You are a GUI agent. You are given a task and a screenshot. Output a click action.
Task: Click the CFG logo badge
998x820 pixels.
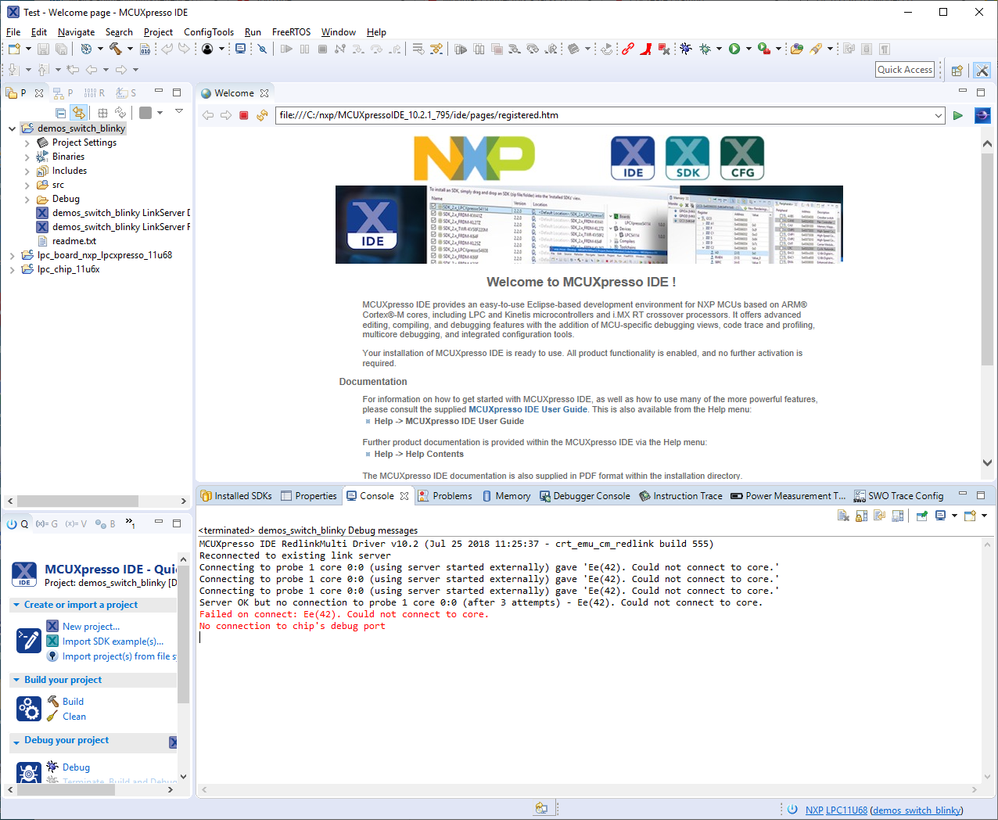pyautogui.click(x=742, y=158)
